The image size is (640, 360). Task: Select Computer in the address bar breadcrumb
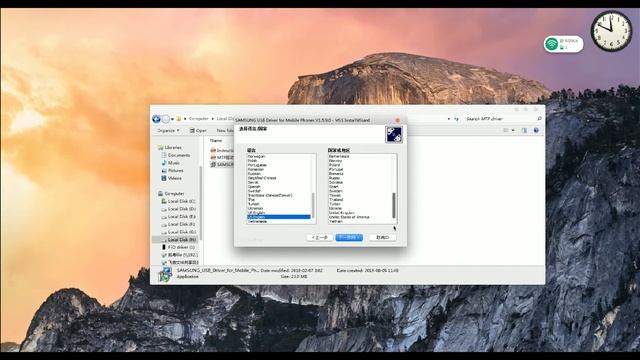[198, 118]
